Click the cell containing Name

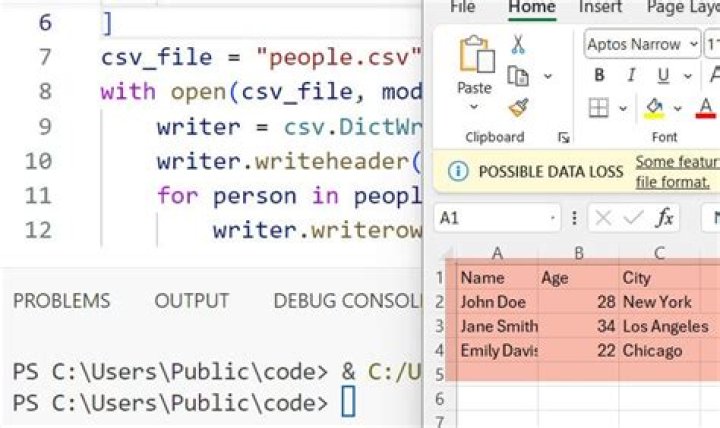click(497, 278)
